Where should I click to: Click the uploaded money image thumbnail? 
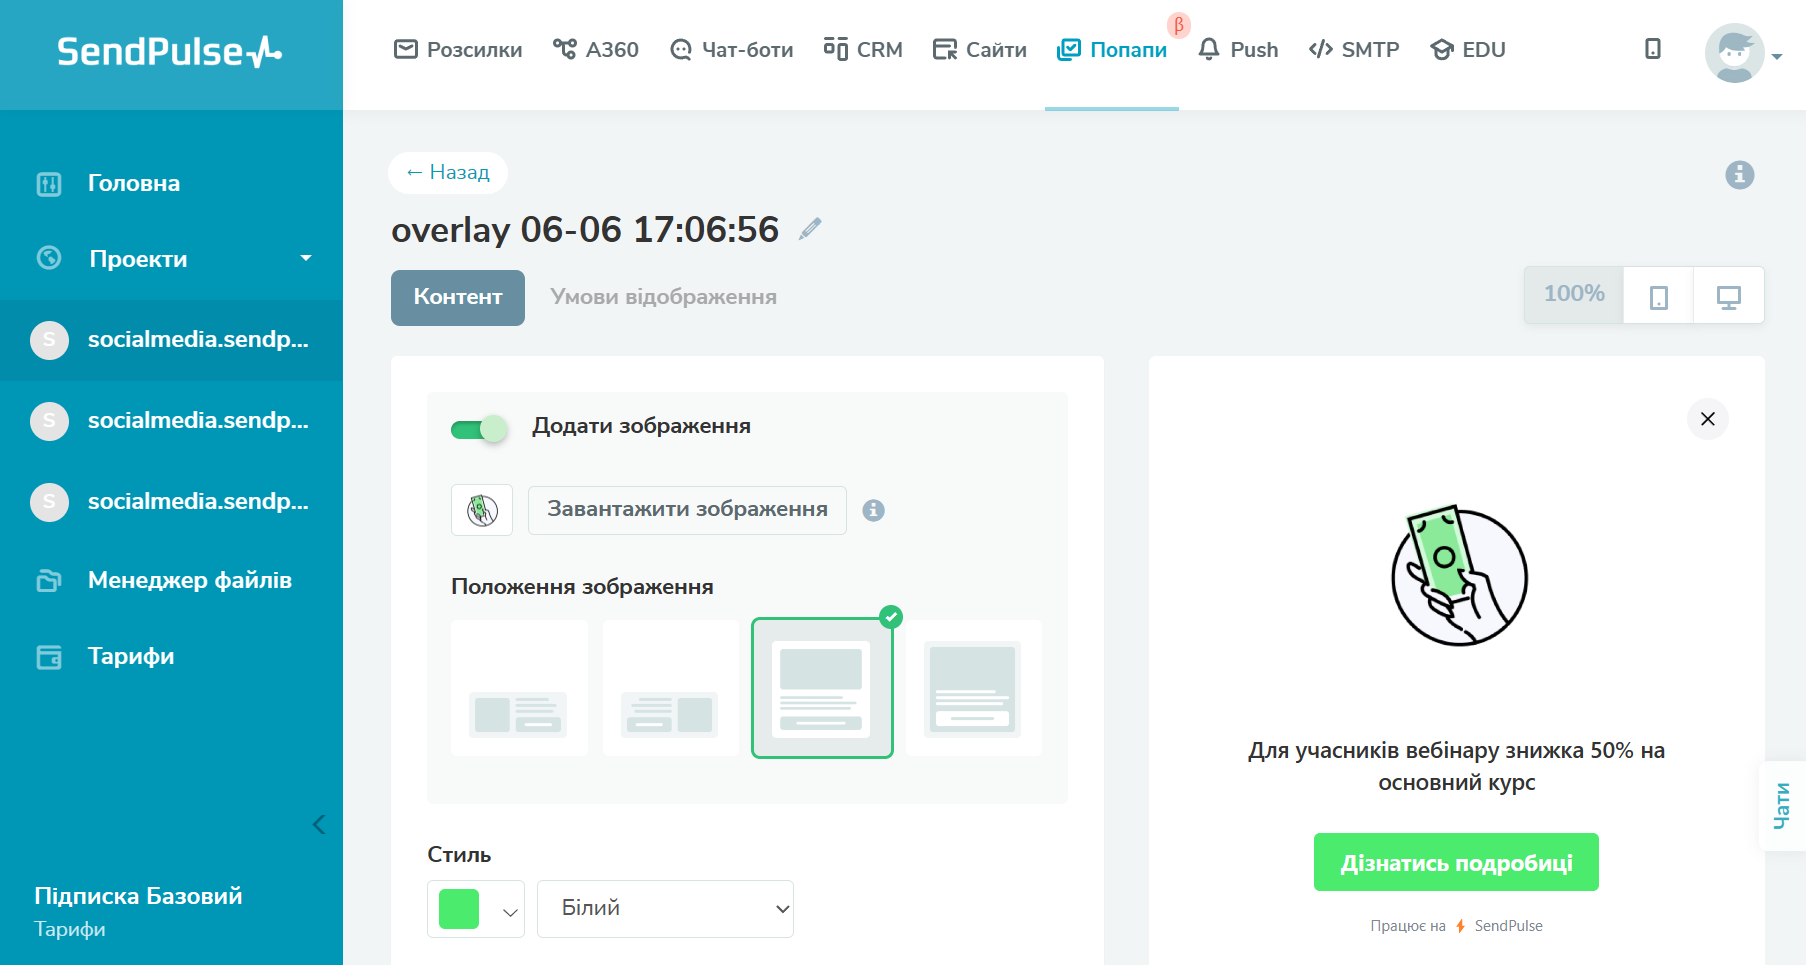[x=482, y=510]
